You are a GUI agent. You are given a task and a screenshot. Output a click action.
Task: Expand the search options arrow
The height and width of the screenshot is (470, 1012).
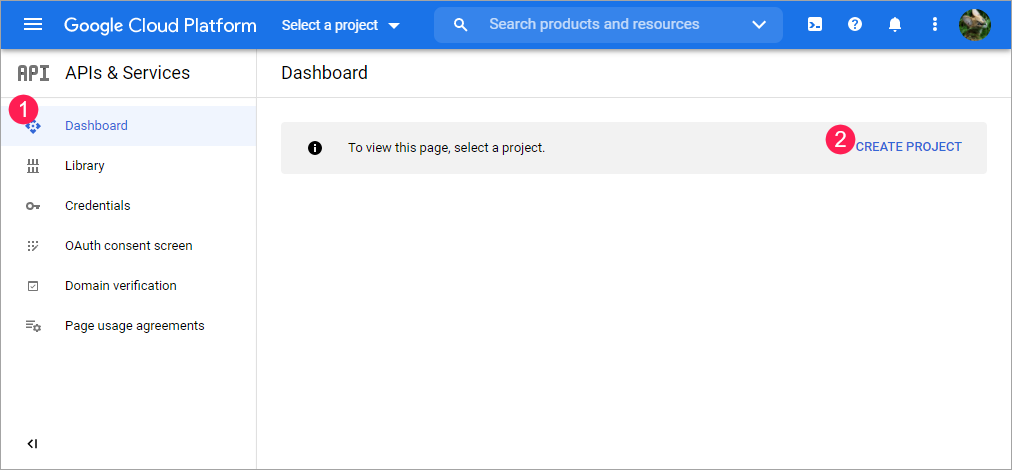[x=759, y=25]
